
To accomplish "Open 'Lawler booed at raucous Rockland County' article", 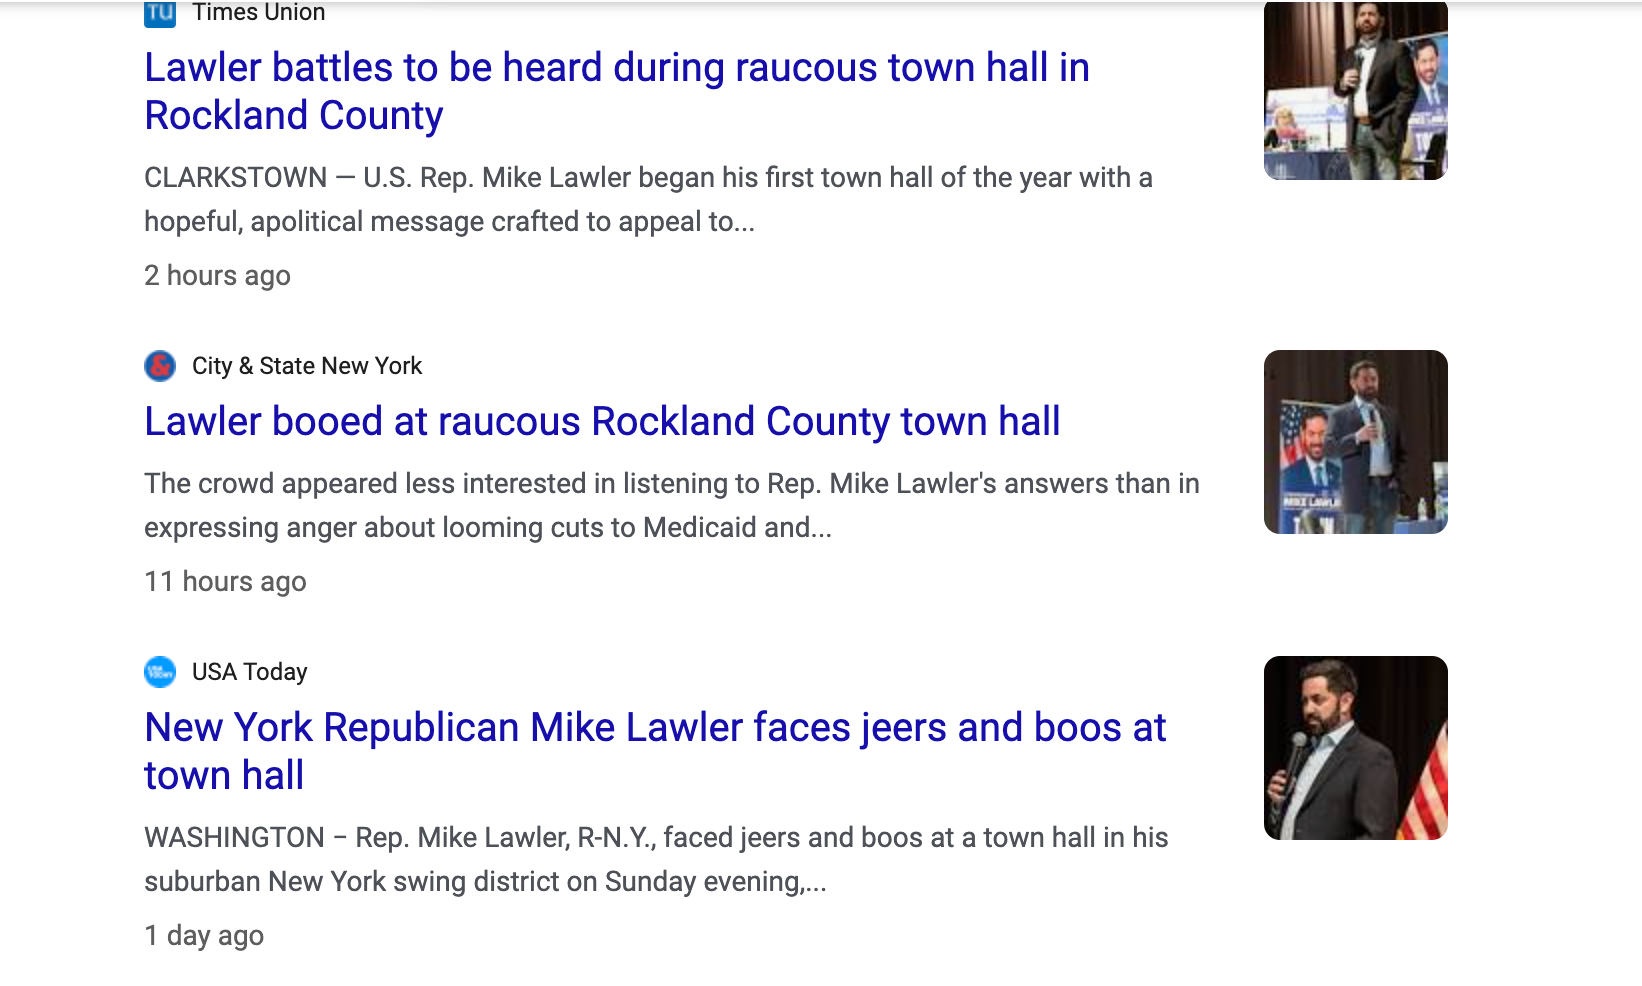I will tap(602, 422).
